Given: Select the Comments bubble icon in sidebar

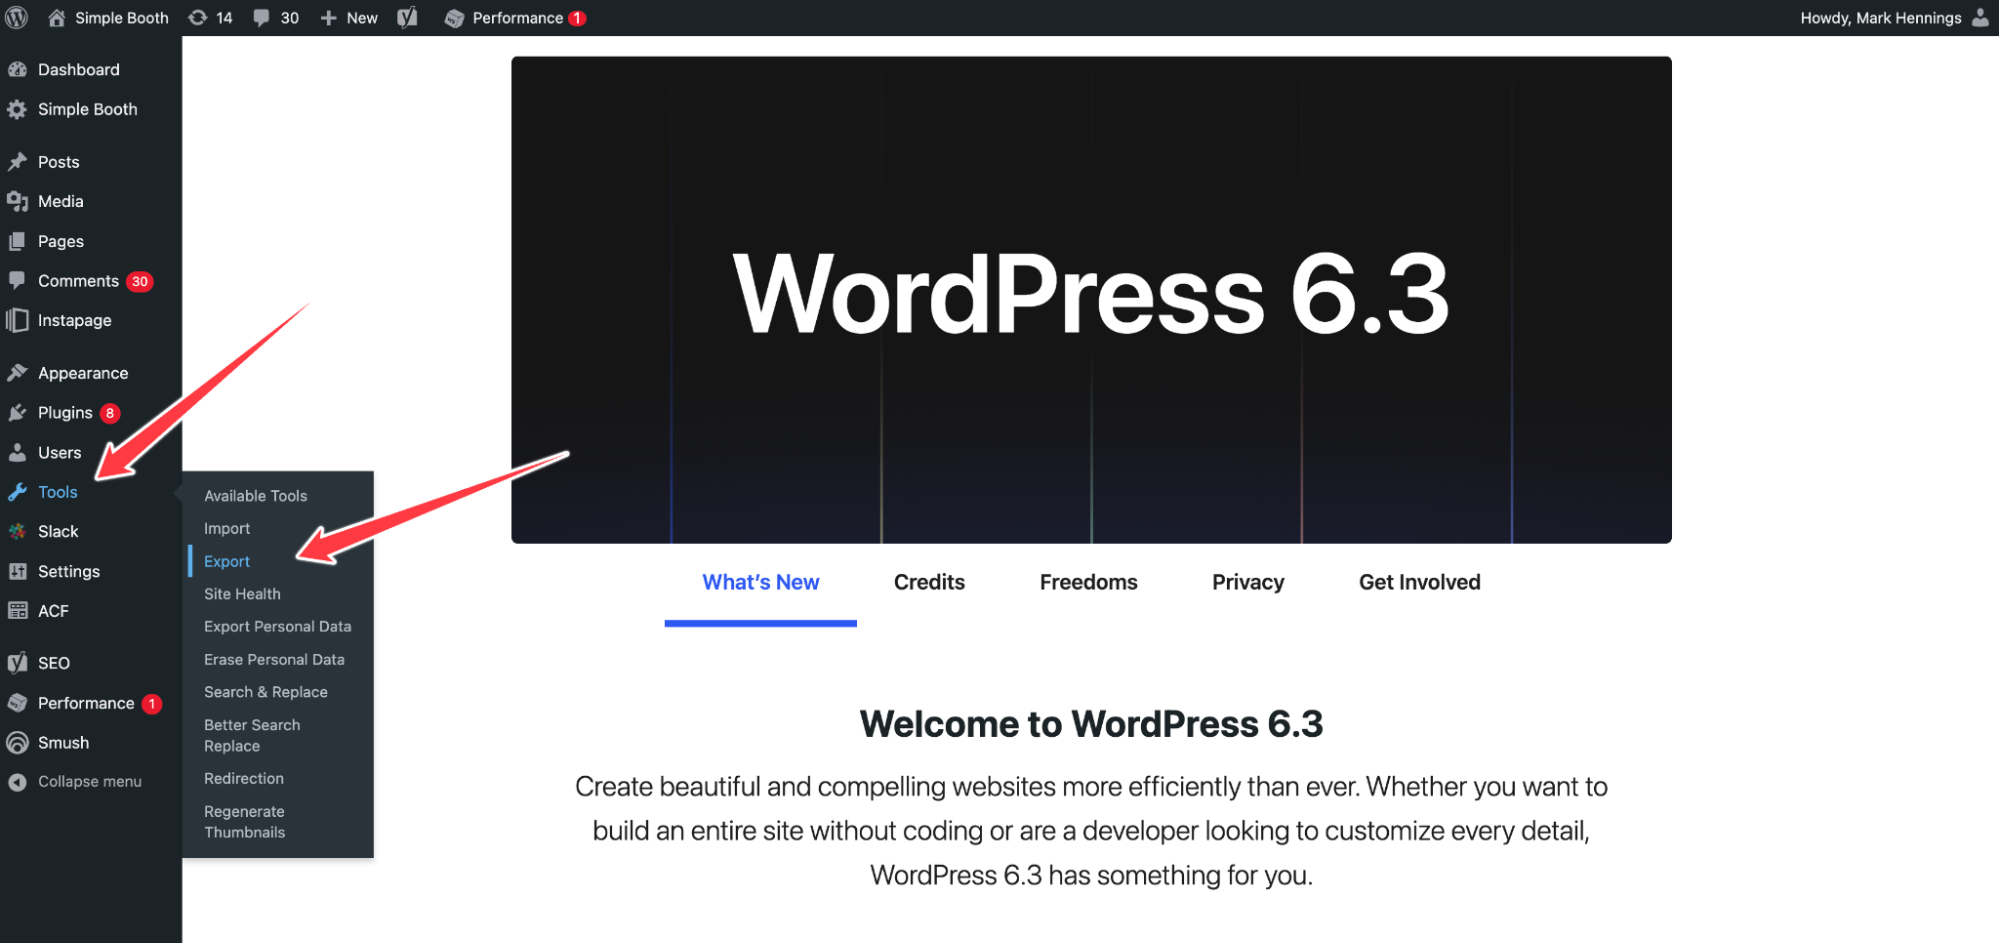Looking at the screenshot, I should coord(17,281).
